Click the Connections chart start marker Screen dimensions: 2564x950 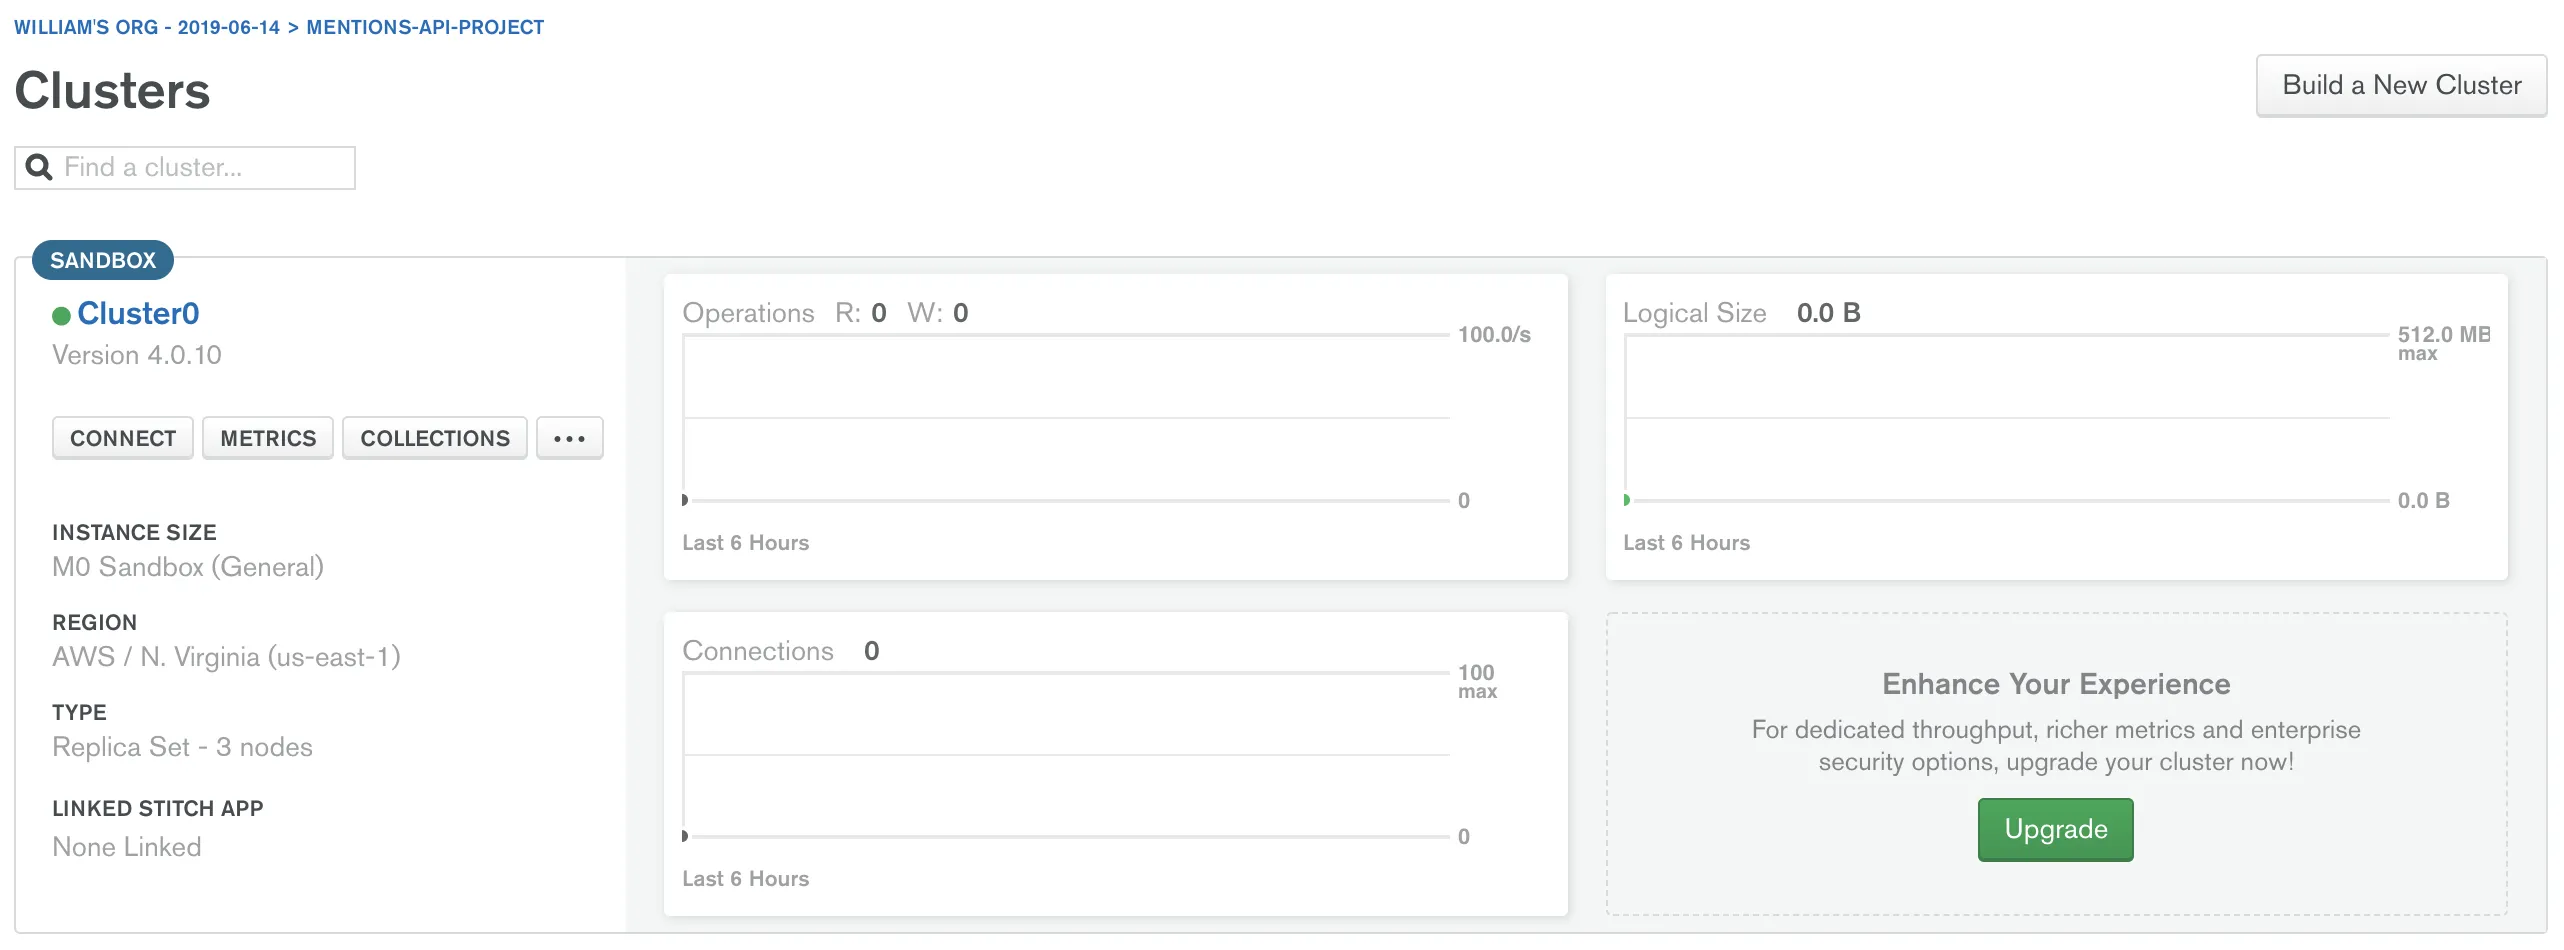click(685, 836)
